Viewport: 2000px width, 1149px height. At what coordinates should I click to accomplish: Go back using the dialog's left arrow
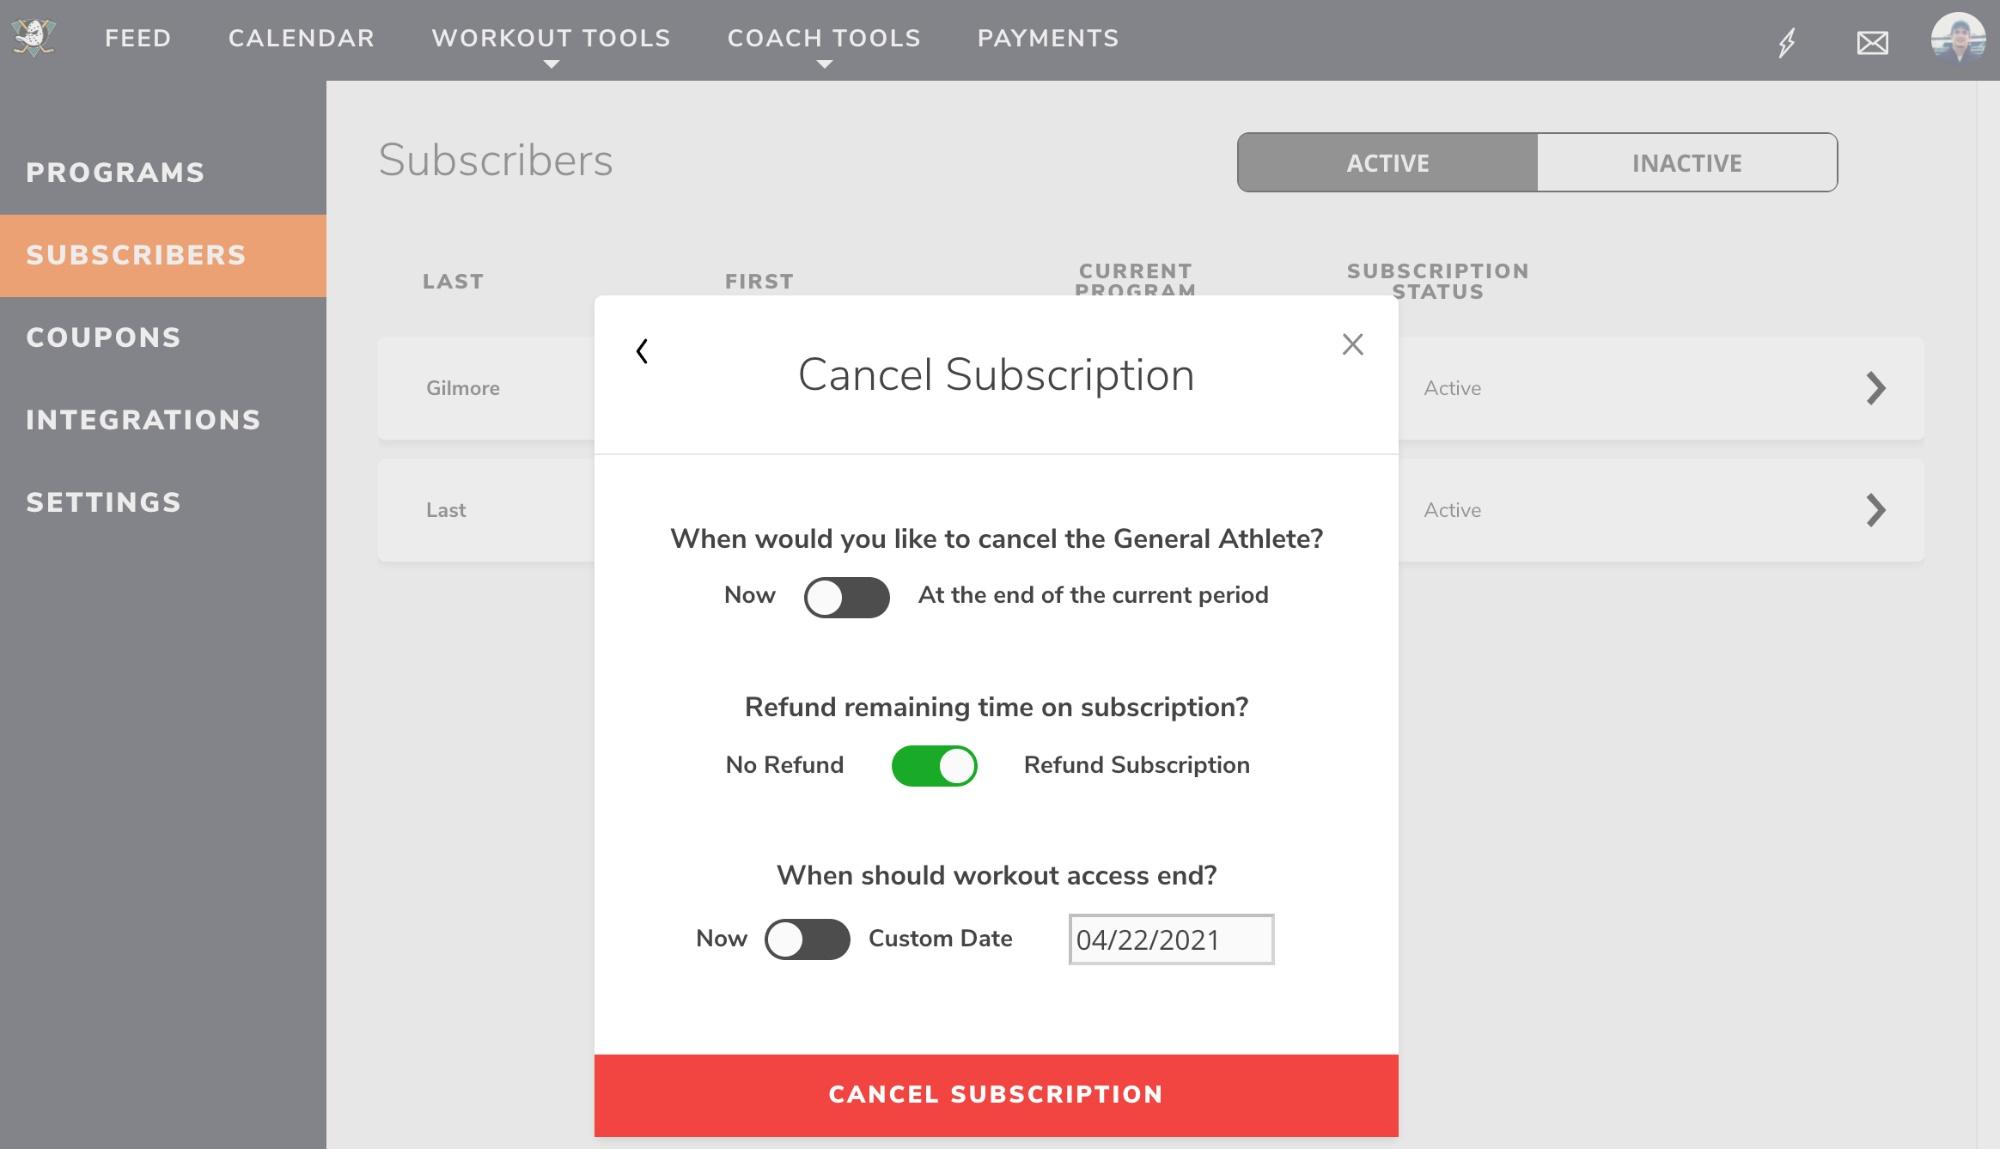point(642,351)
